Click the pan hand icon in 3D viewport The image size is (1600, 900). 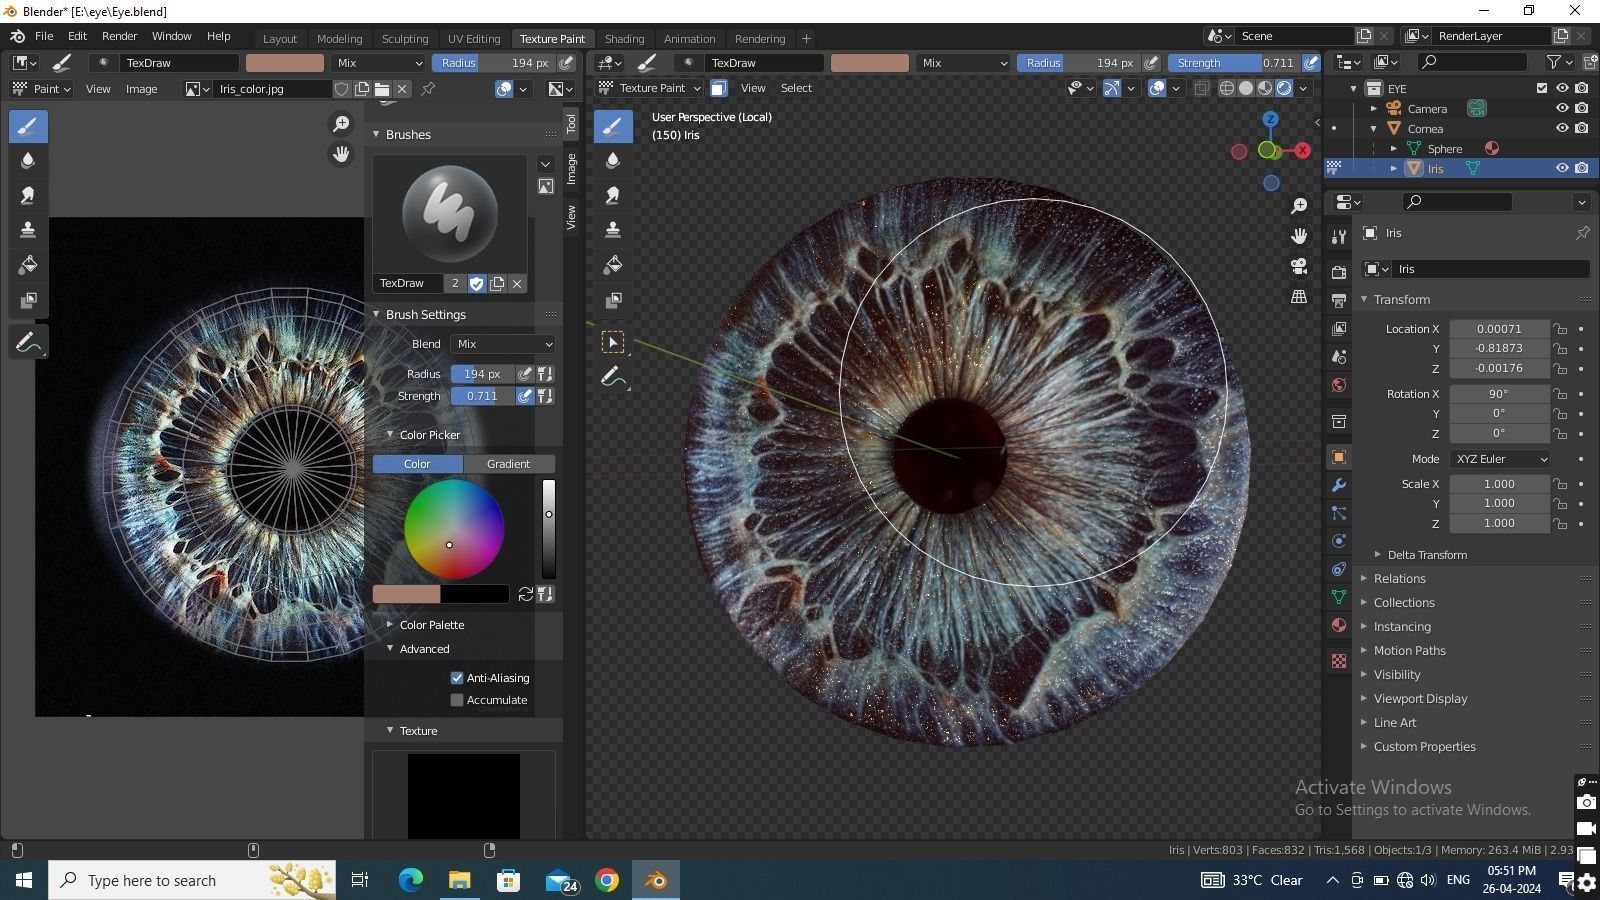pyautogui.click(x=1299, y=236)
